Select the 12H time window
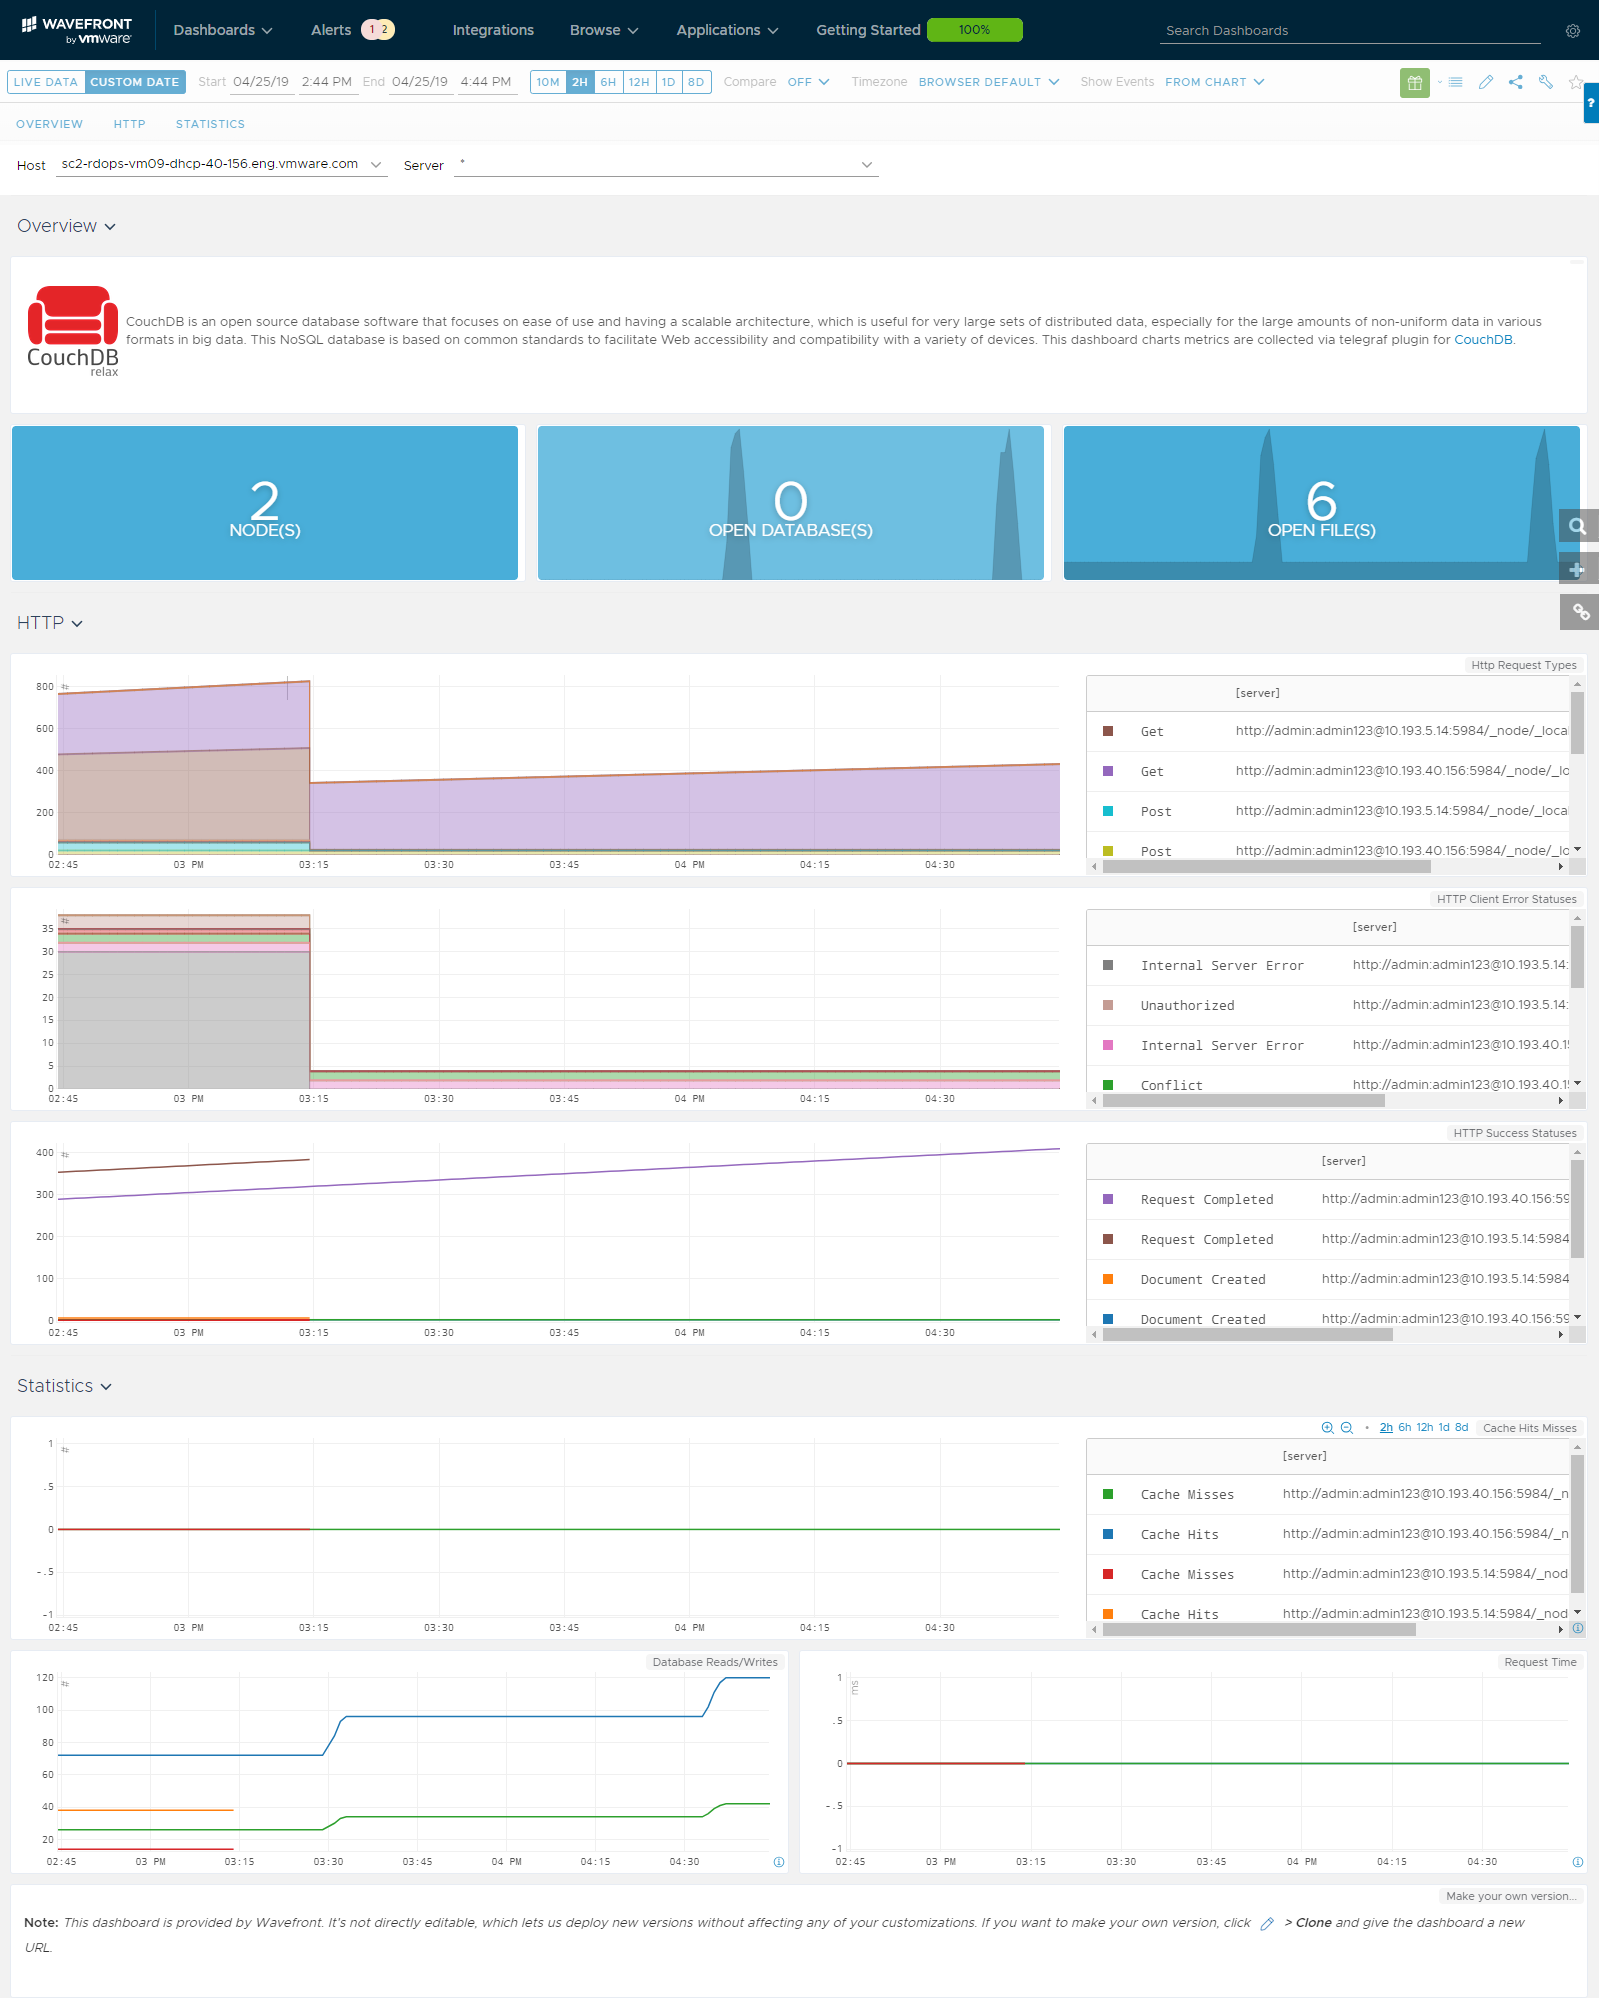This screenshot has width=1599, height=1998. point(639,82)
